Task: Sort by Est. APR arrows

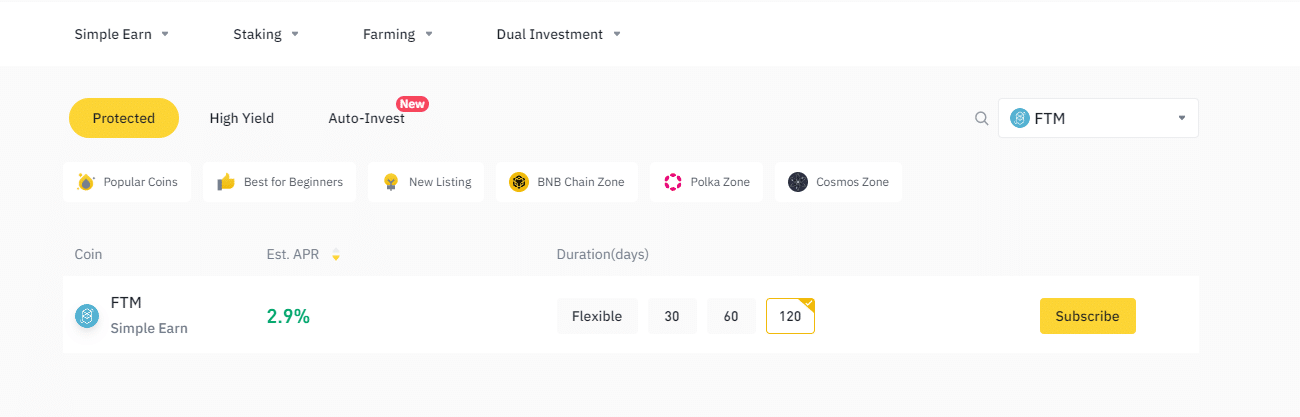Action: (336, 255)
